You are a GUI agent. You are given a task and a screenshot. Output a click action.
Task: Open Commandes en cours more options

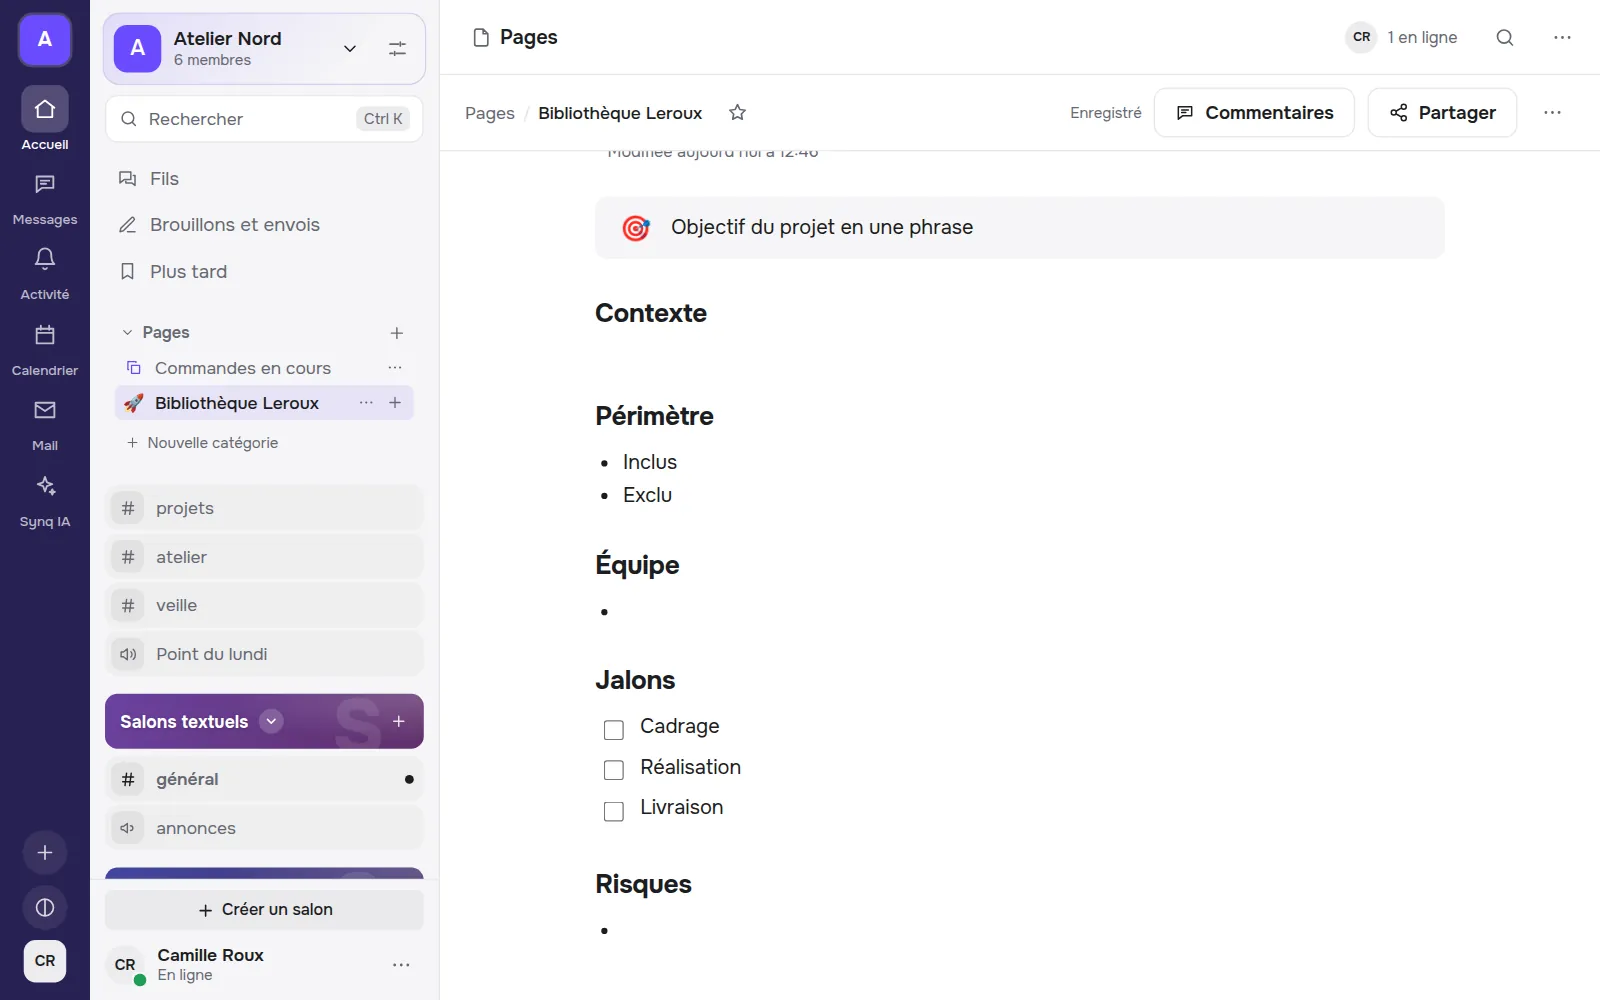pos(395,368)
